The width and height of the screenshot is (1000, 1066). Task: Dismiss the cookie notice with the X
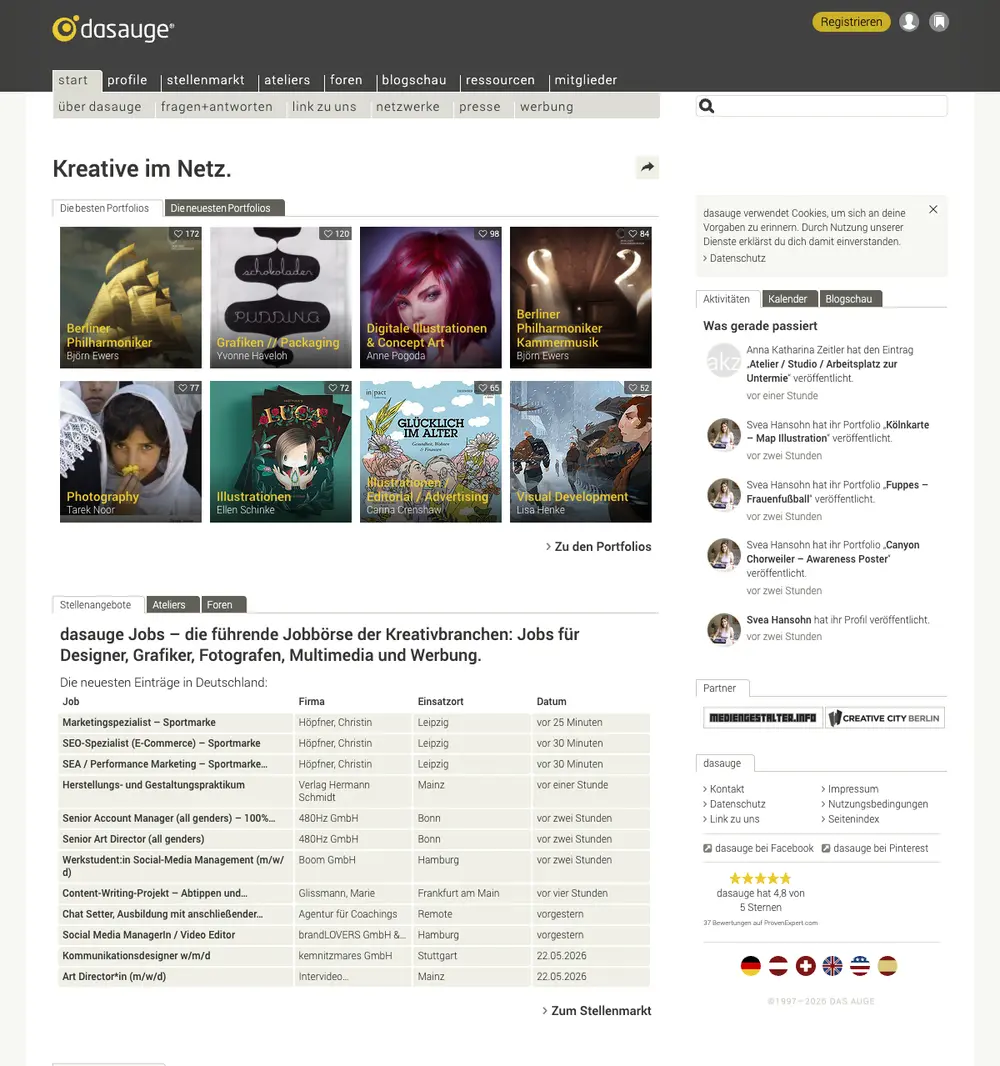click(x=933, y=209)
